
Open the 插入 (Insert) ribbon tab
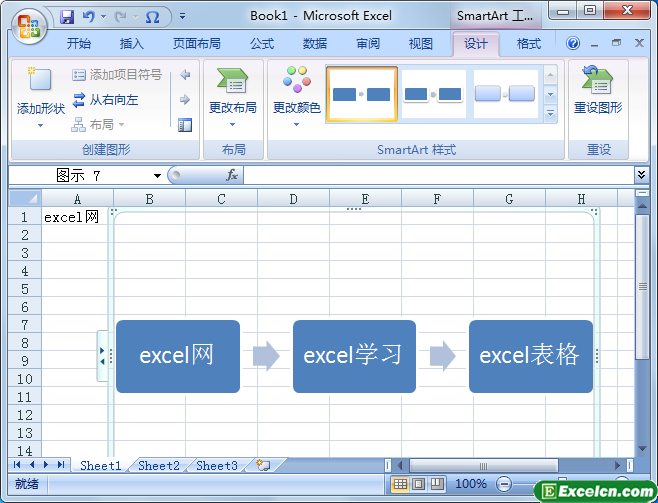click(x=131, y=44)
